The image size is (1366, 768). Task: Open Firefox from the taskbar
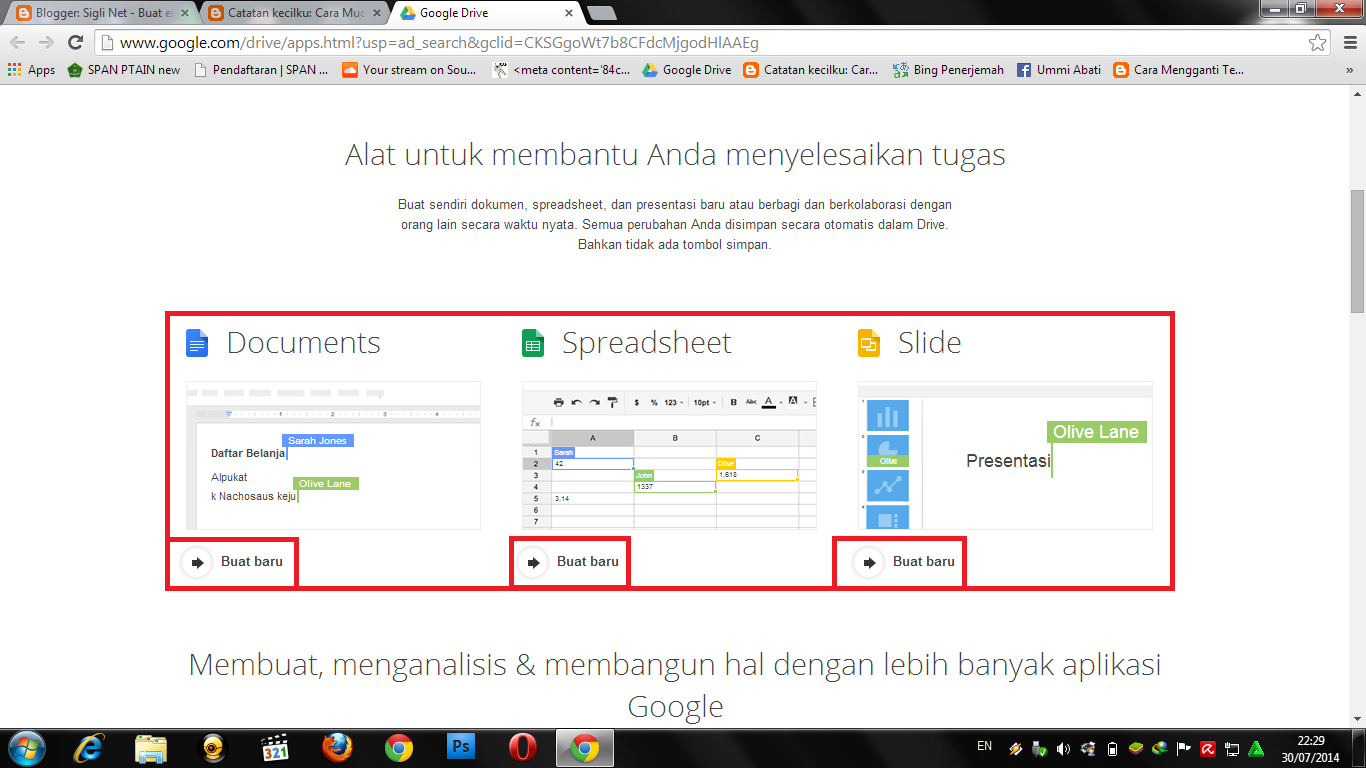[x=337, y=748]
